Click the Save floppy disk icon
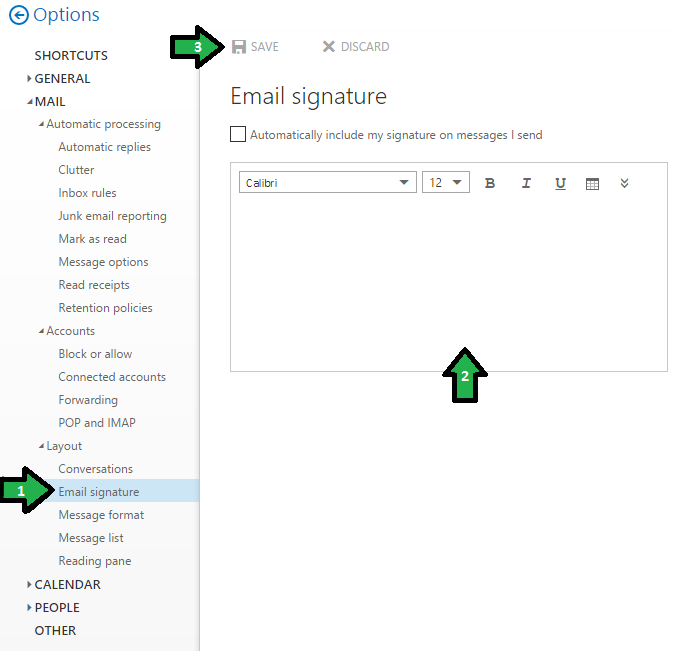Image resolution: width=675 pixels, height=651 pixels. (239, 47)
